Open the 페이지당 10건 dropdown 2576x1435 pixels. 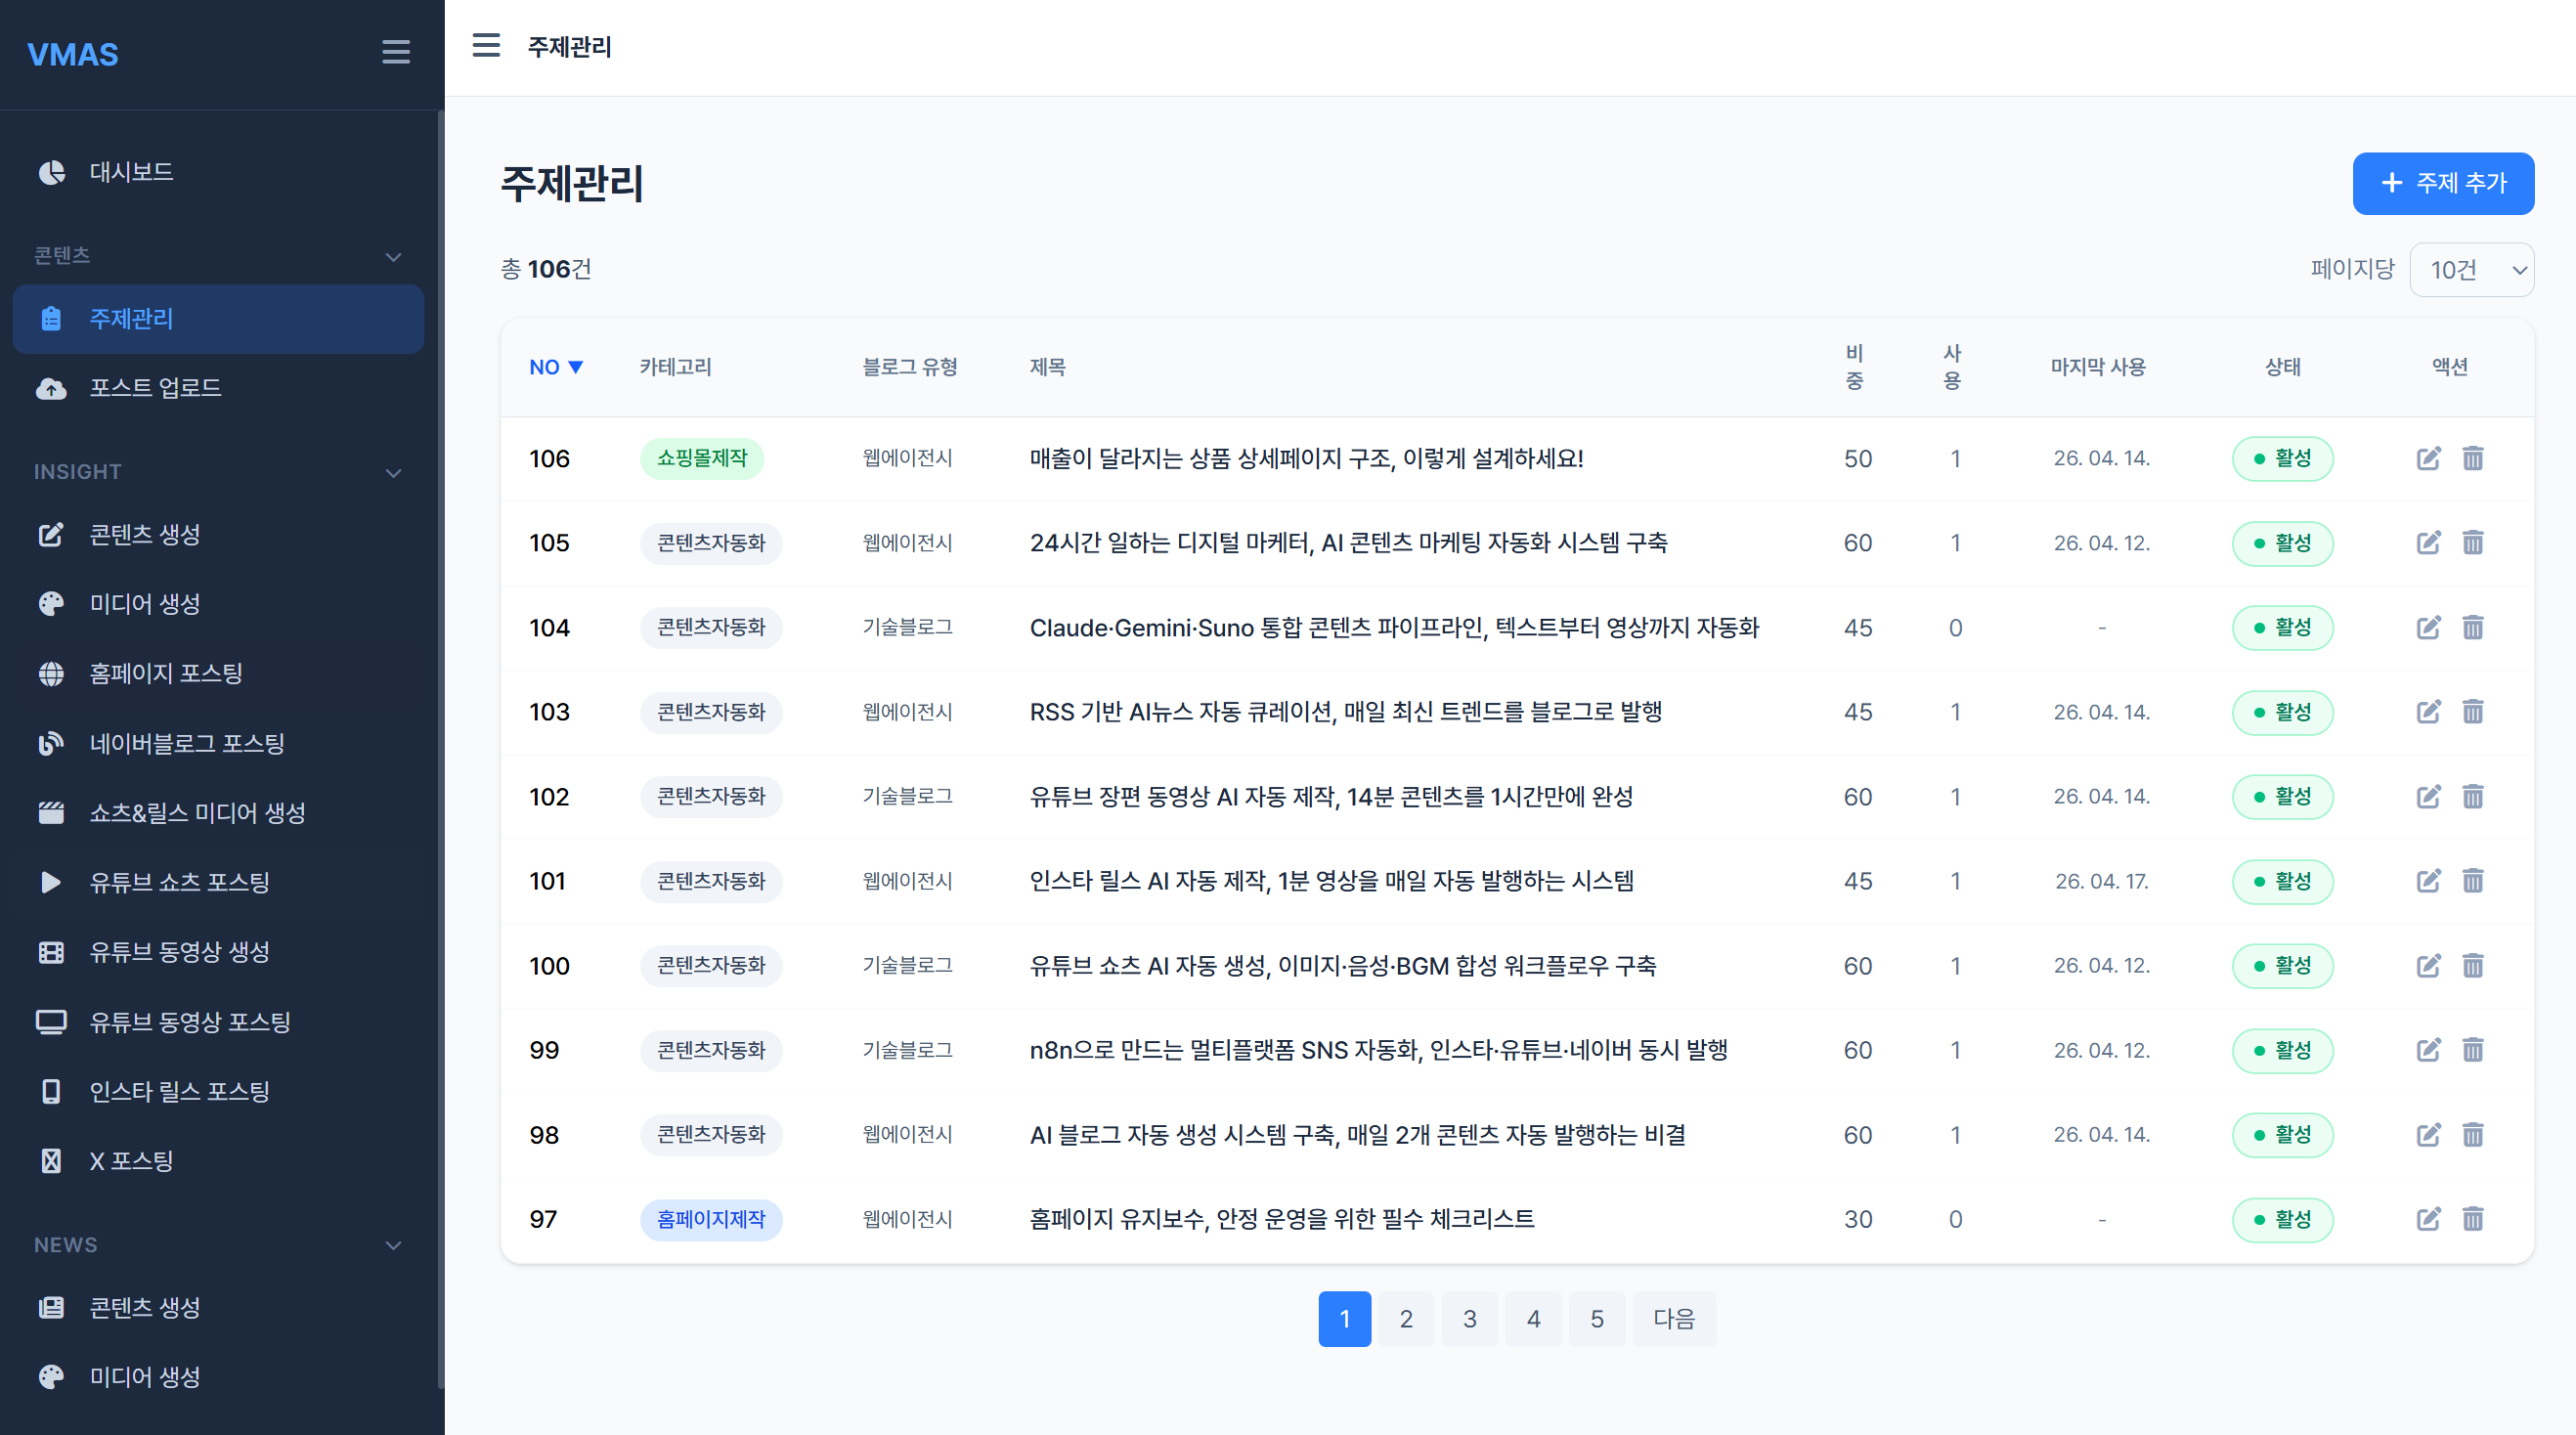pyautogui.click(x=2471, y=270)
